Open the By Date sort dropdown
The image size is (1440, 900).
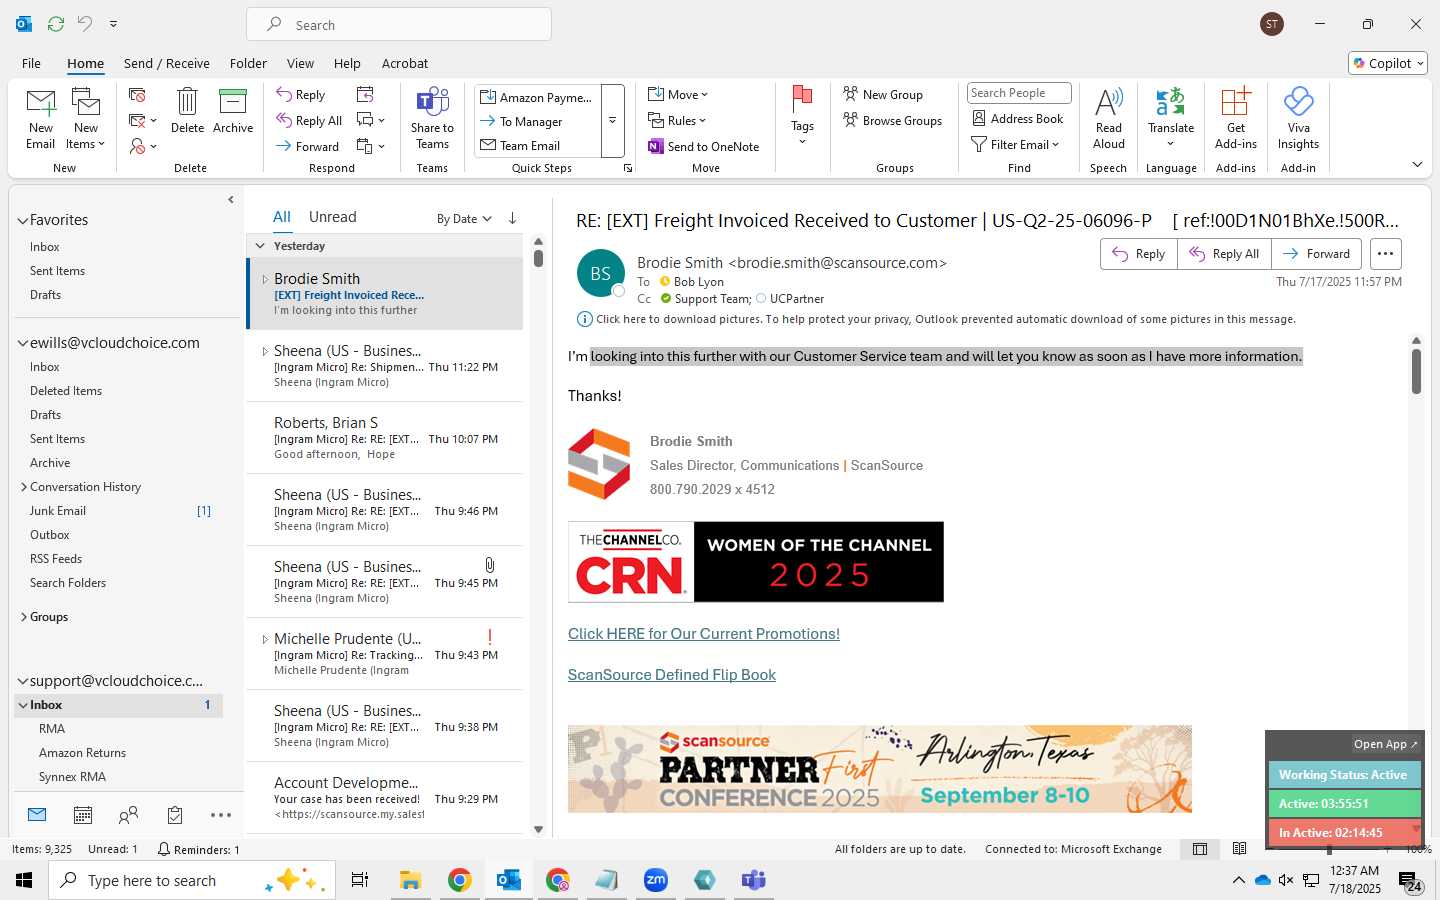click(464, 218)
